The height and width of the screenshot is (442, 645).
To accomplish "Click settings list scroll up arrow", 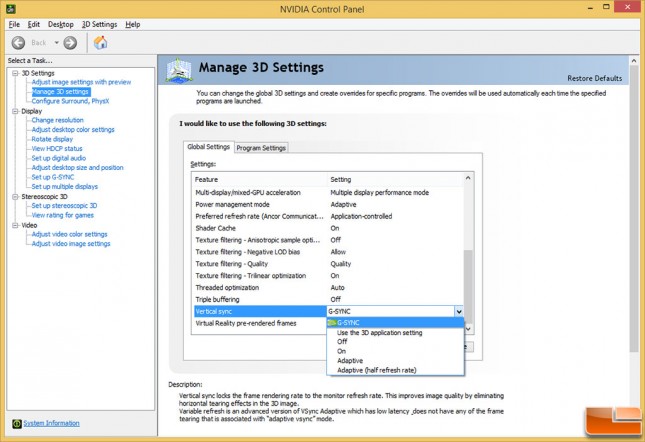I will coord(468,178).
